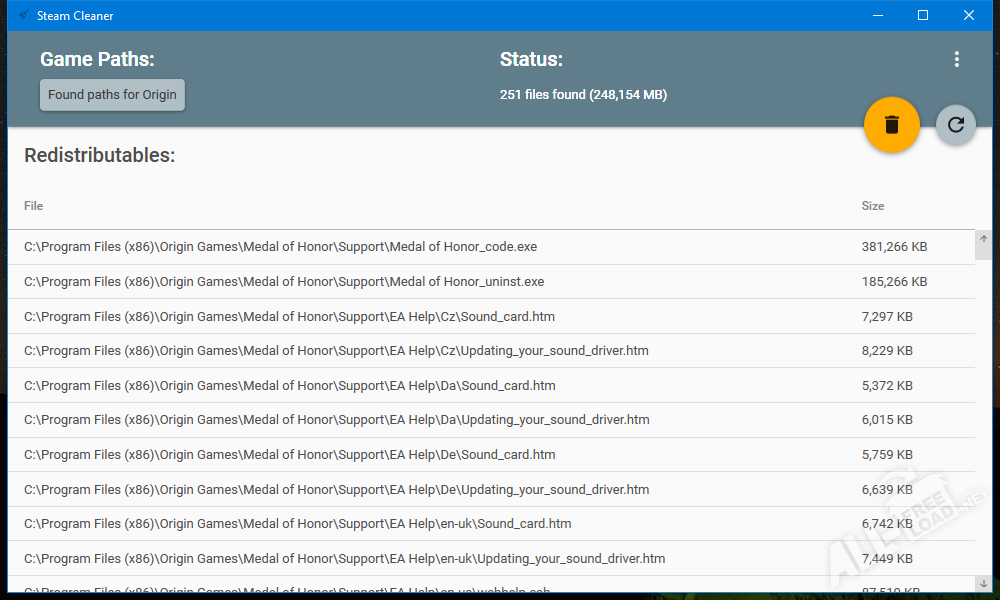This screenshot has height=600, width=1000.
Task: Sort by the File column header
Action: coord(34,206)
